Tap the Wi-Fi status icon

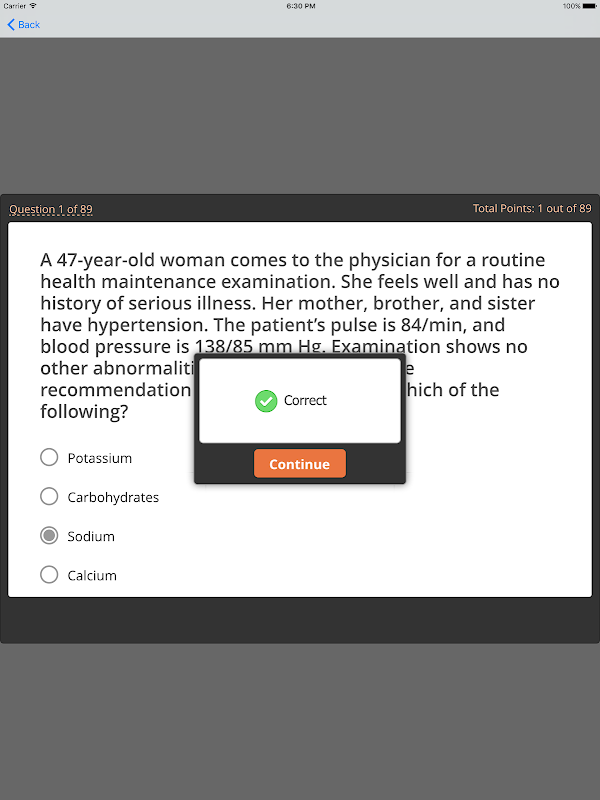tap(33, 6)
